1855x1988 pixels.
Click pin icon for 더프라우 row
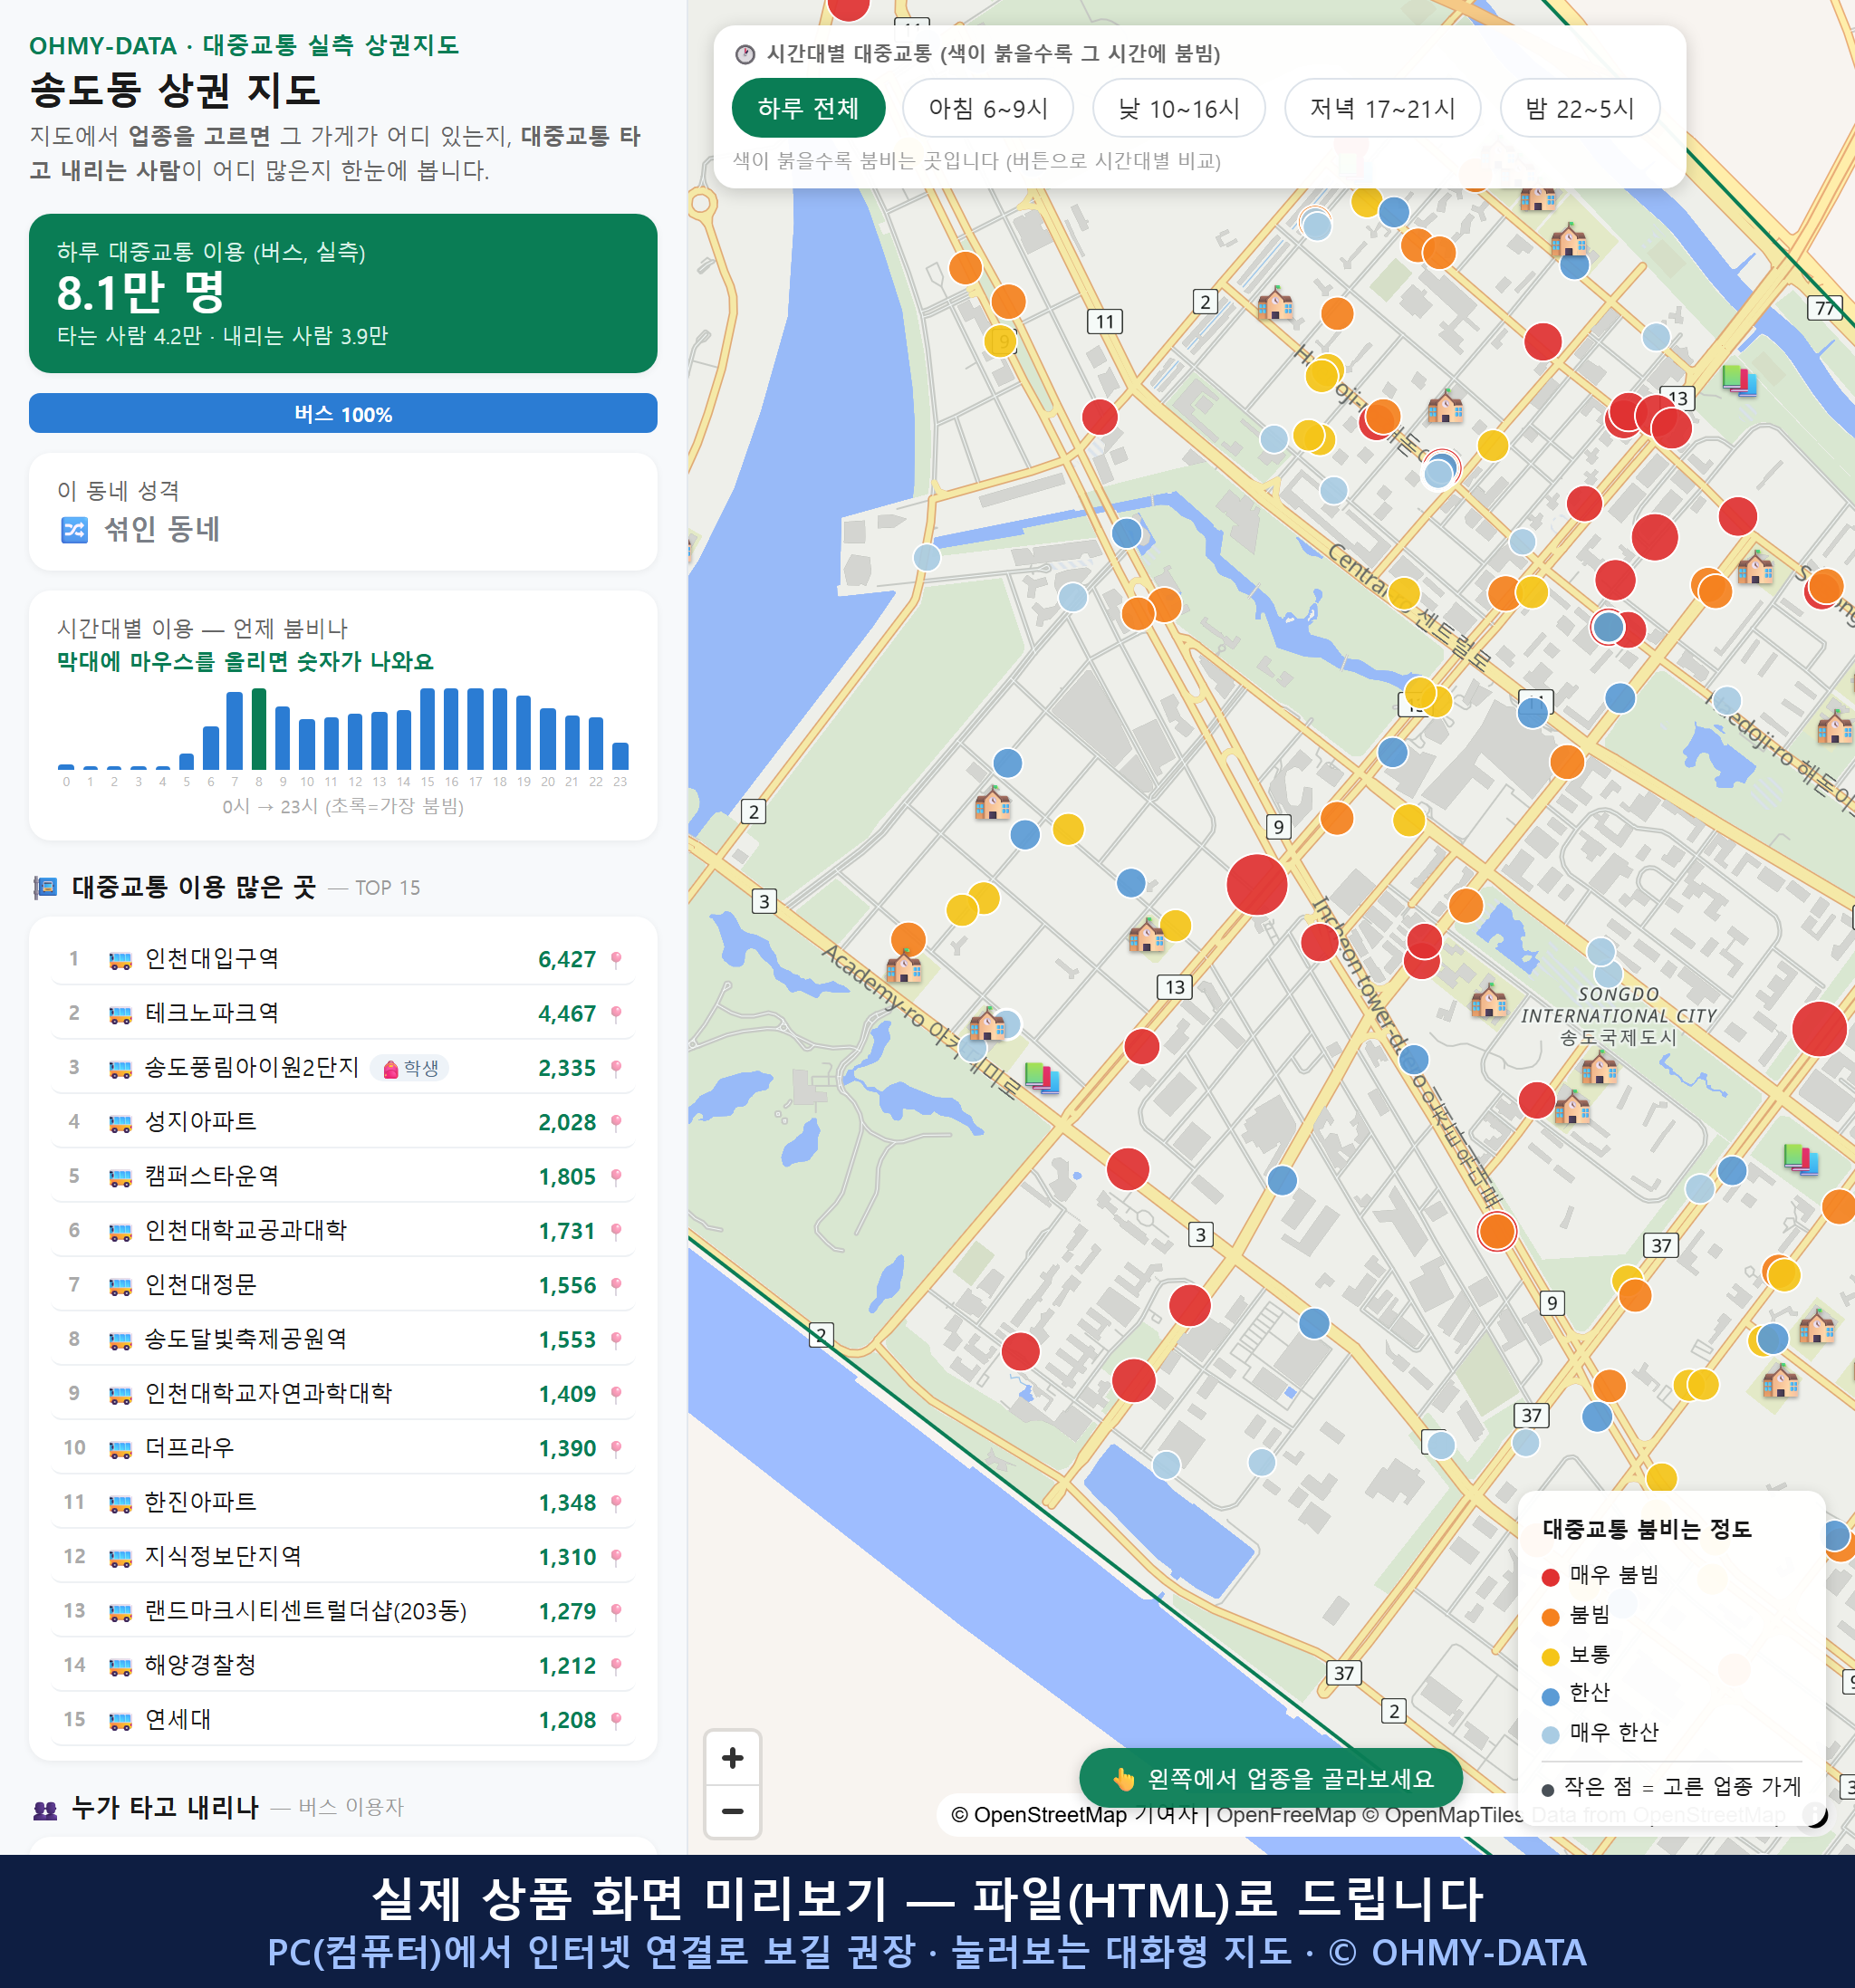pyautogui.click(x=616, y=1448)
